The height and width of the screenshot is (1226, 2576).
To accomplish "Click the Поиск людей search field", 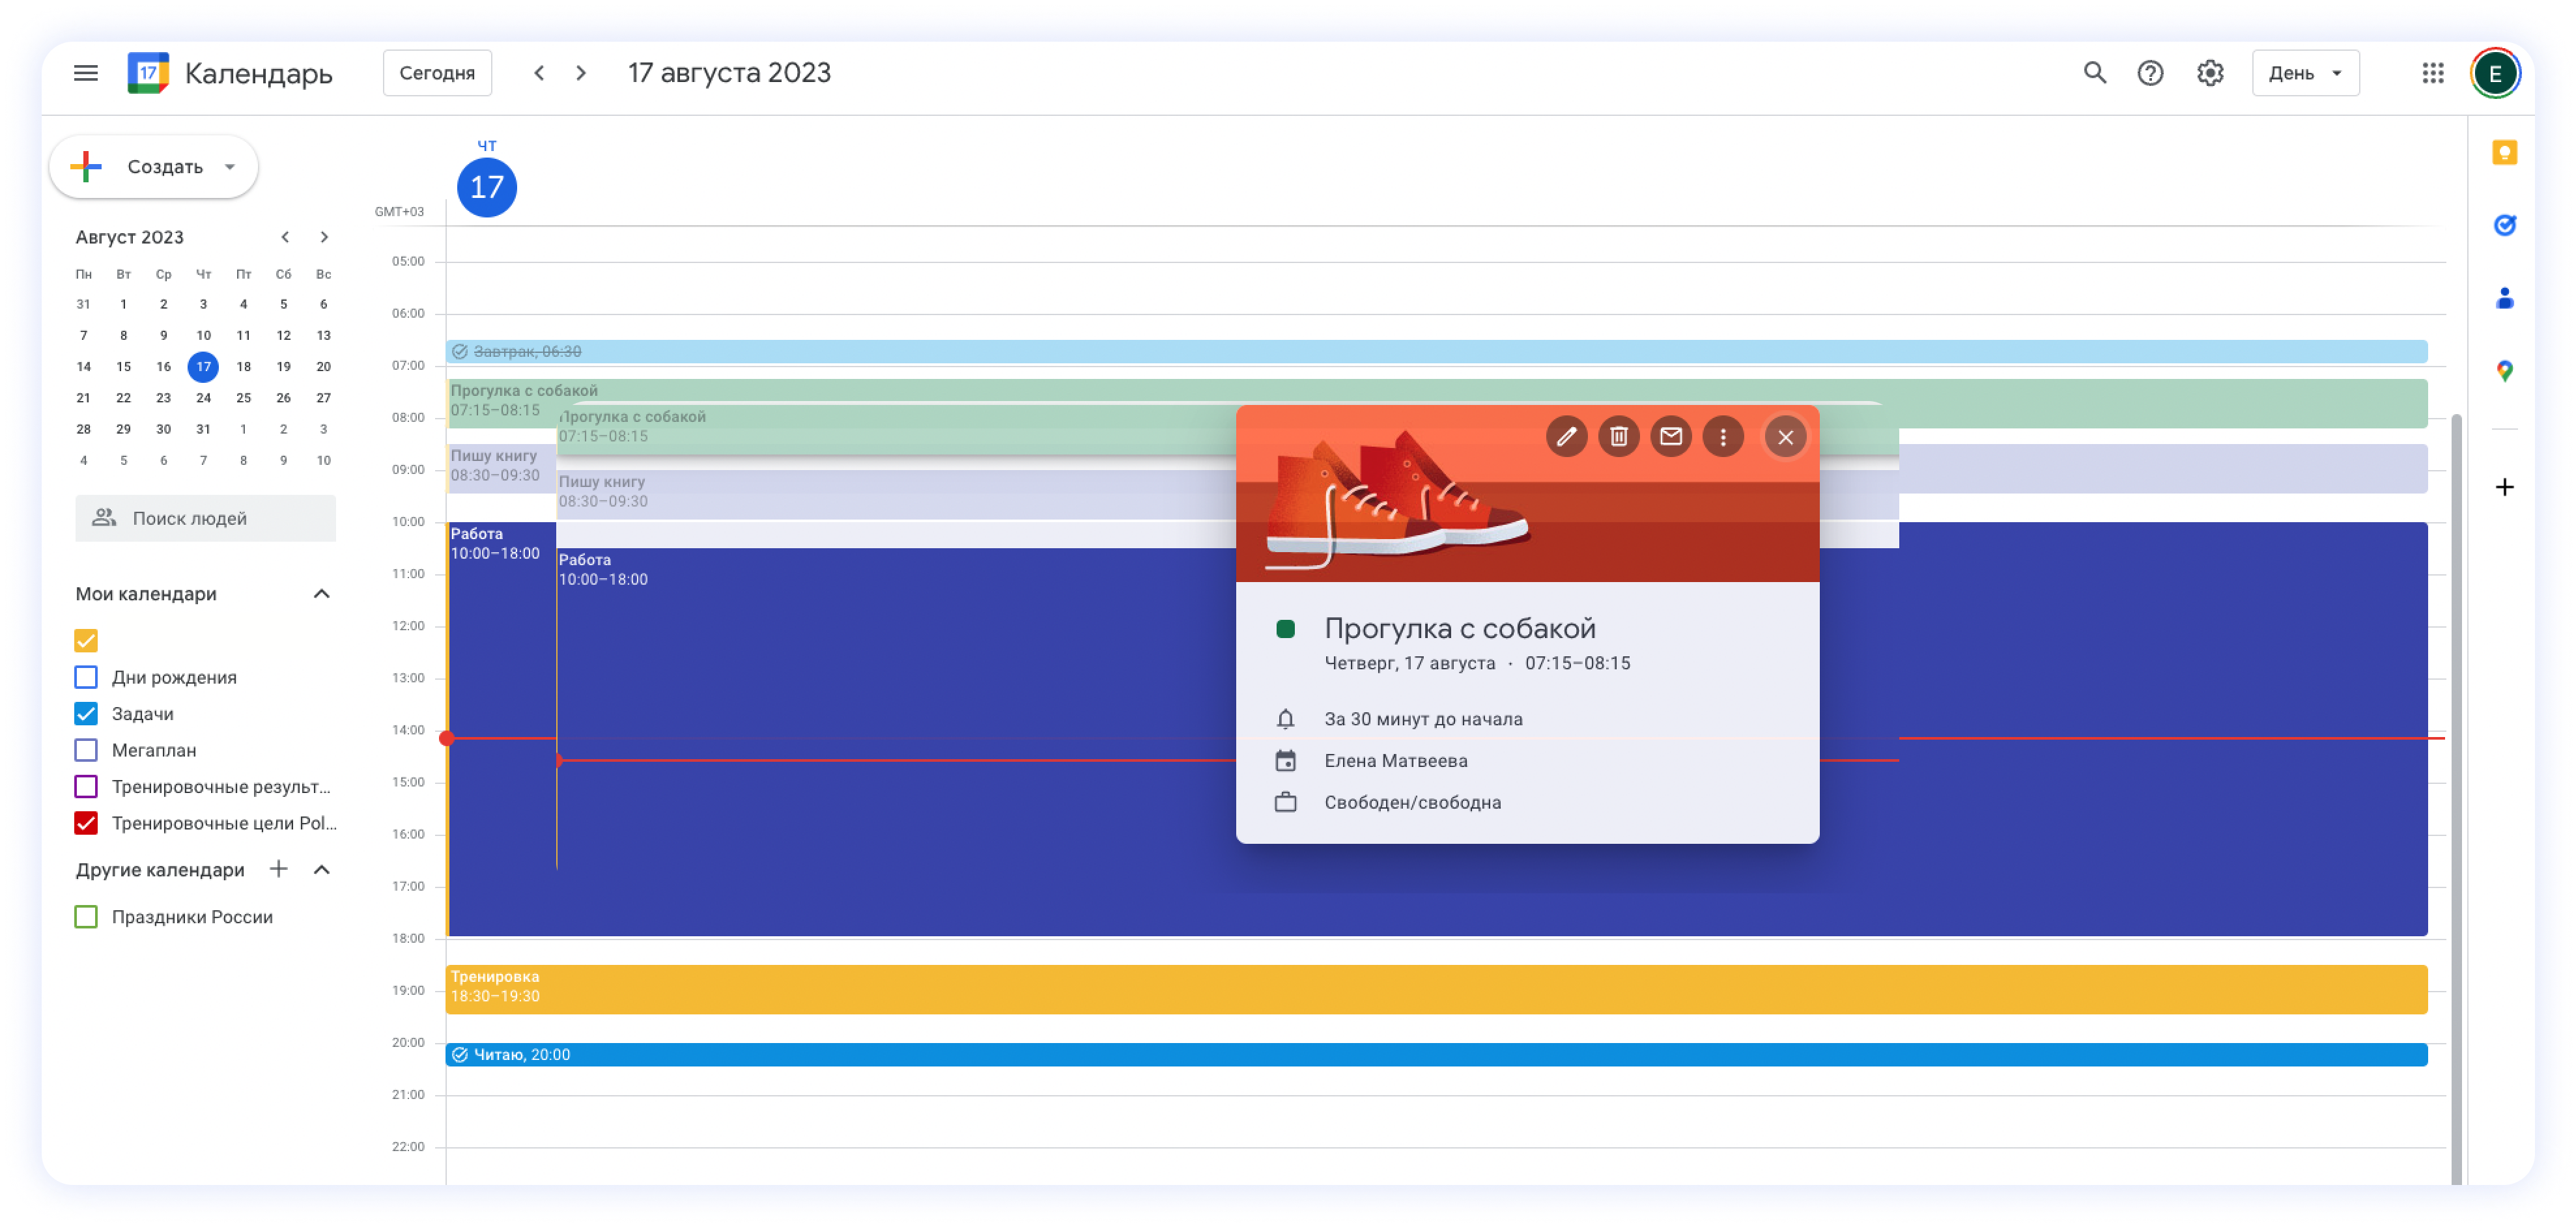I will 206,518.
